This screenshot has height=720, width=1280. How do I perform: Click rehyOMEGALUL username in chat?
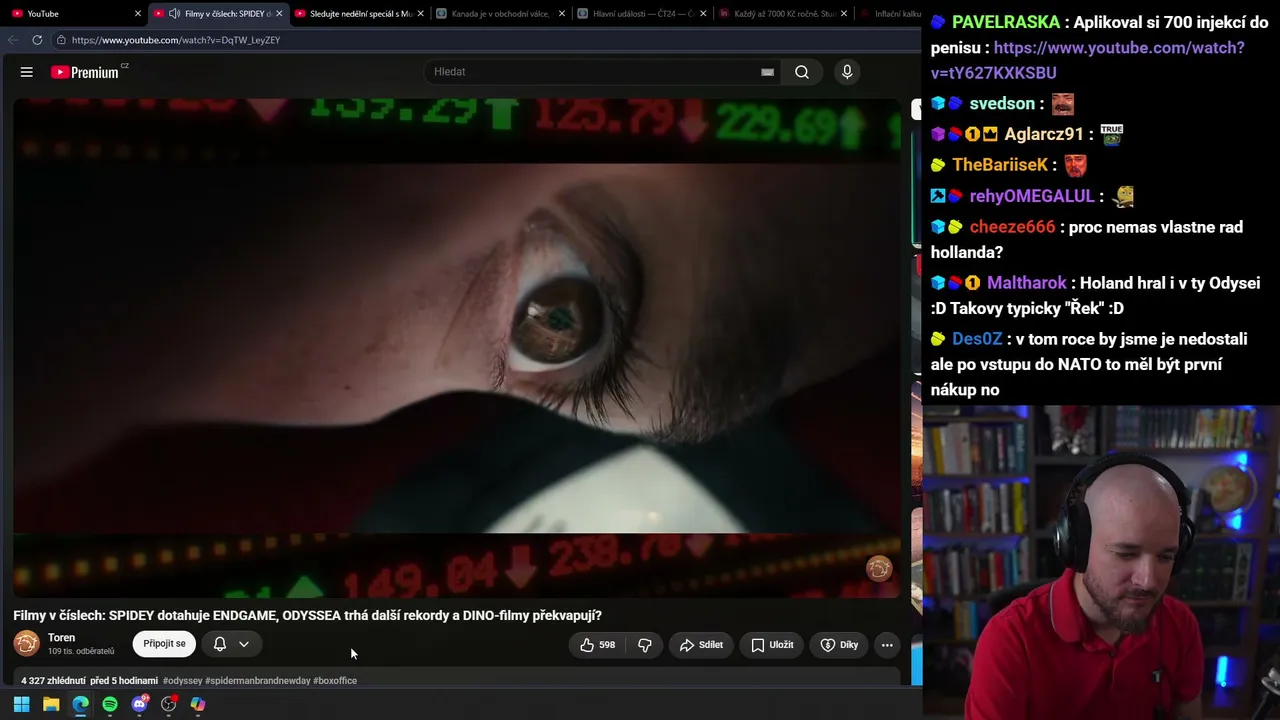[1032, 196]
